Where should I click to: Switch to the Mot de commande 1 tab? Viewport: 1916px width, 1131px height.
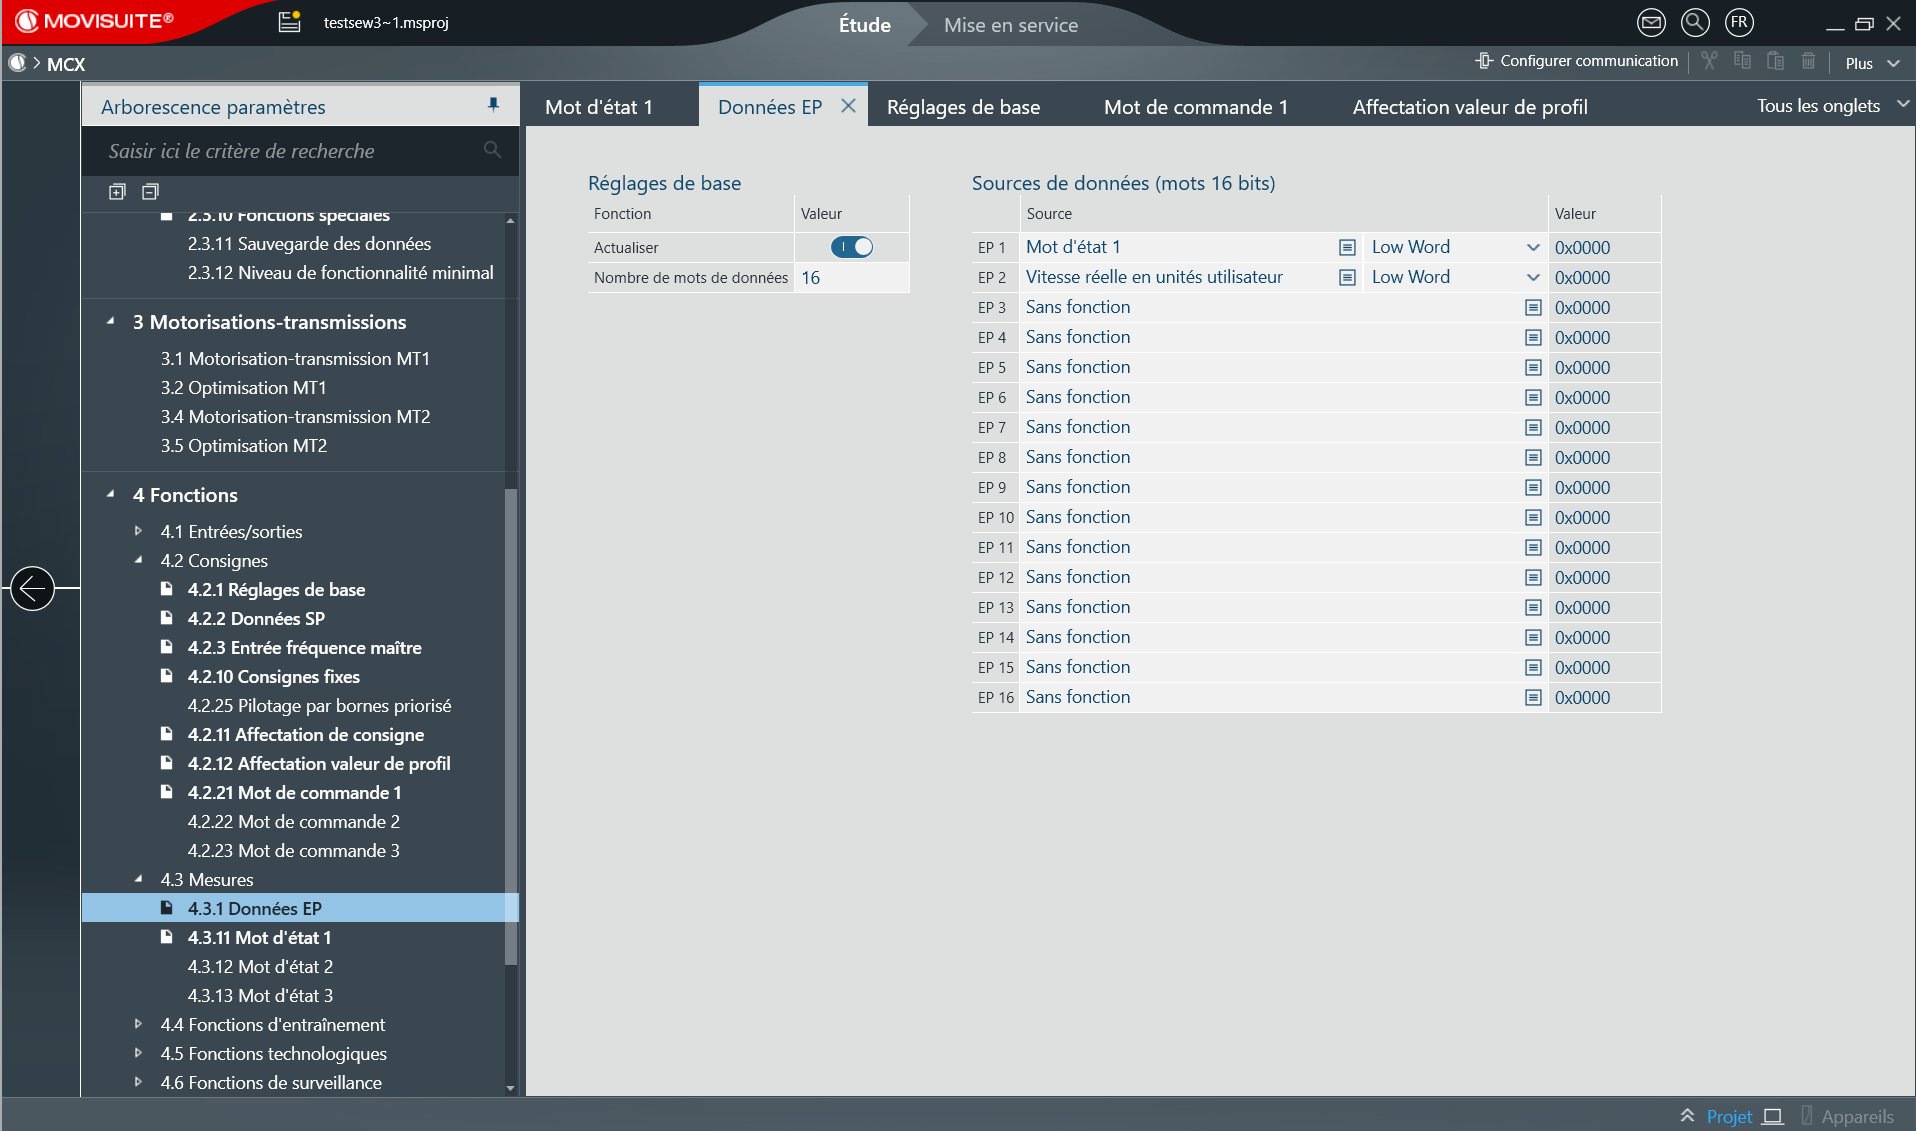tap(1195, 107)
